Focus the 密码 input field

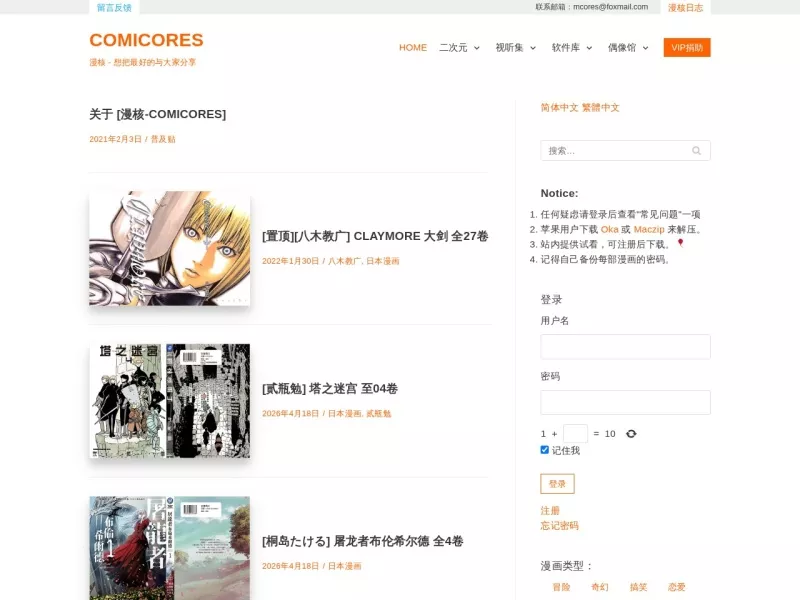(x=625, y=403)
